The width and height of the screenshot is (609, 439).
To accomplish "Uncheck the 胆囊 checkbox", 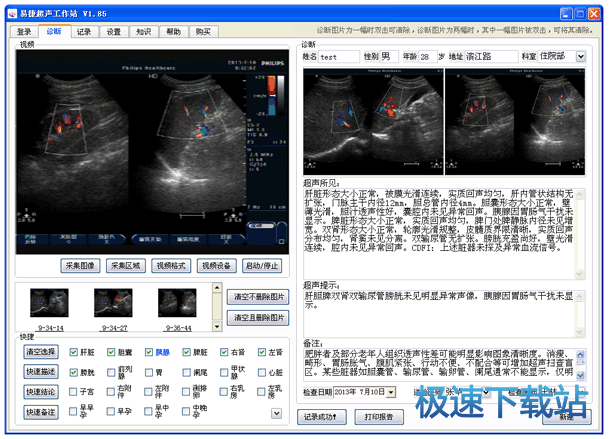I will (111, 352).
